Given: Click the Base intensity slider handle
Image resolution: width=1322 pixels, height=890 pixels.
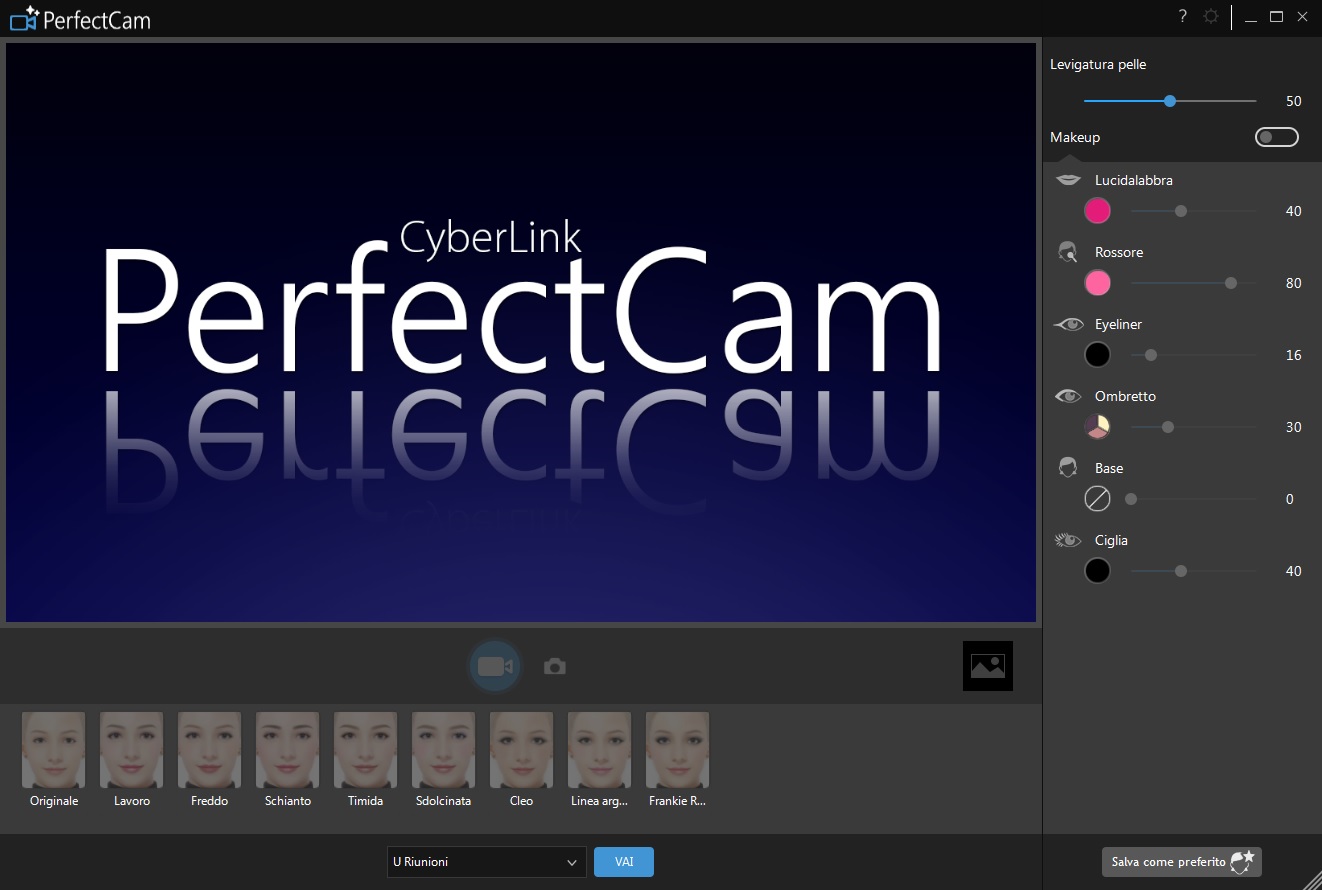Looking at the screenshot, I should (x=1131, y=499).
